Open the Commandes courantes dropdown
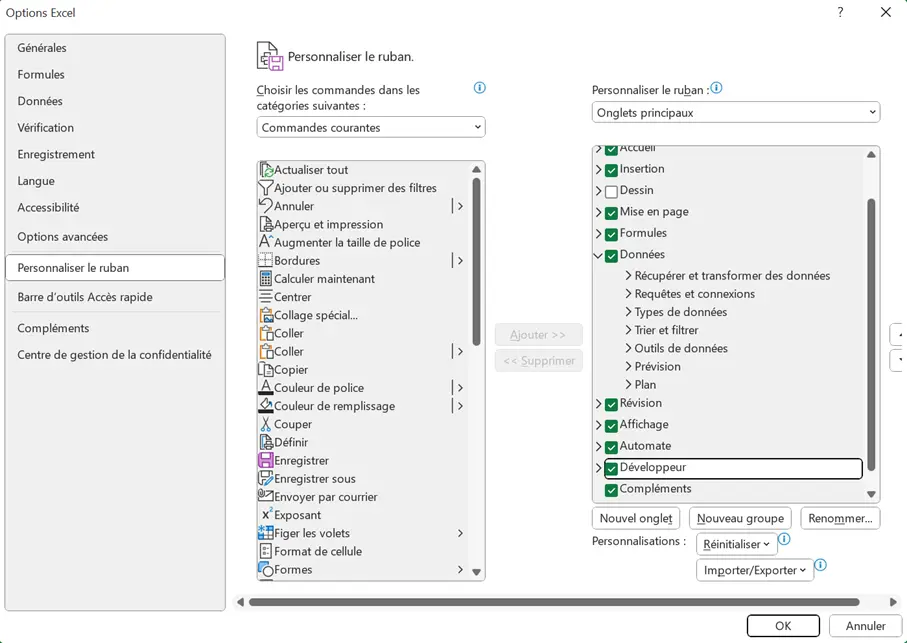Image resolution: width=907 pixels, height=643 pixels. pos(371,128)
